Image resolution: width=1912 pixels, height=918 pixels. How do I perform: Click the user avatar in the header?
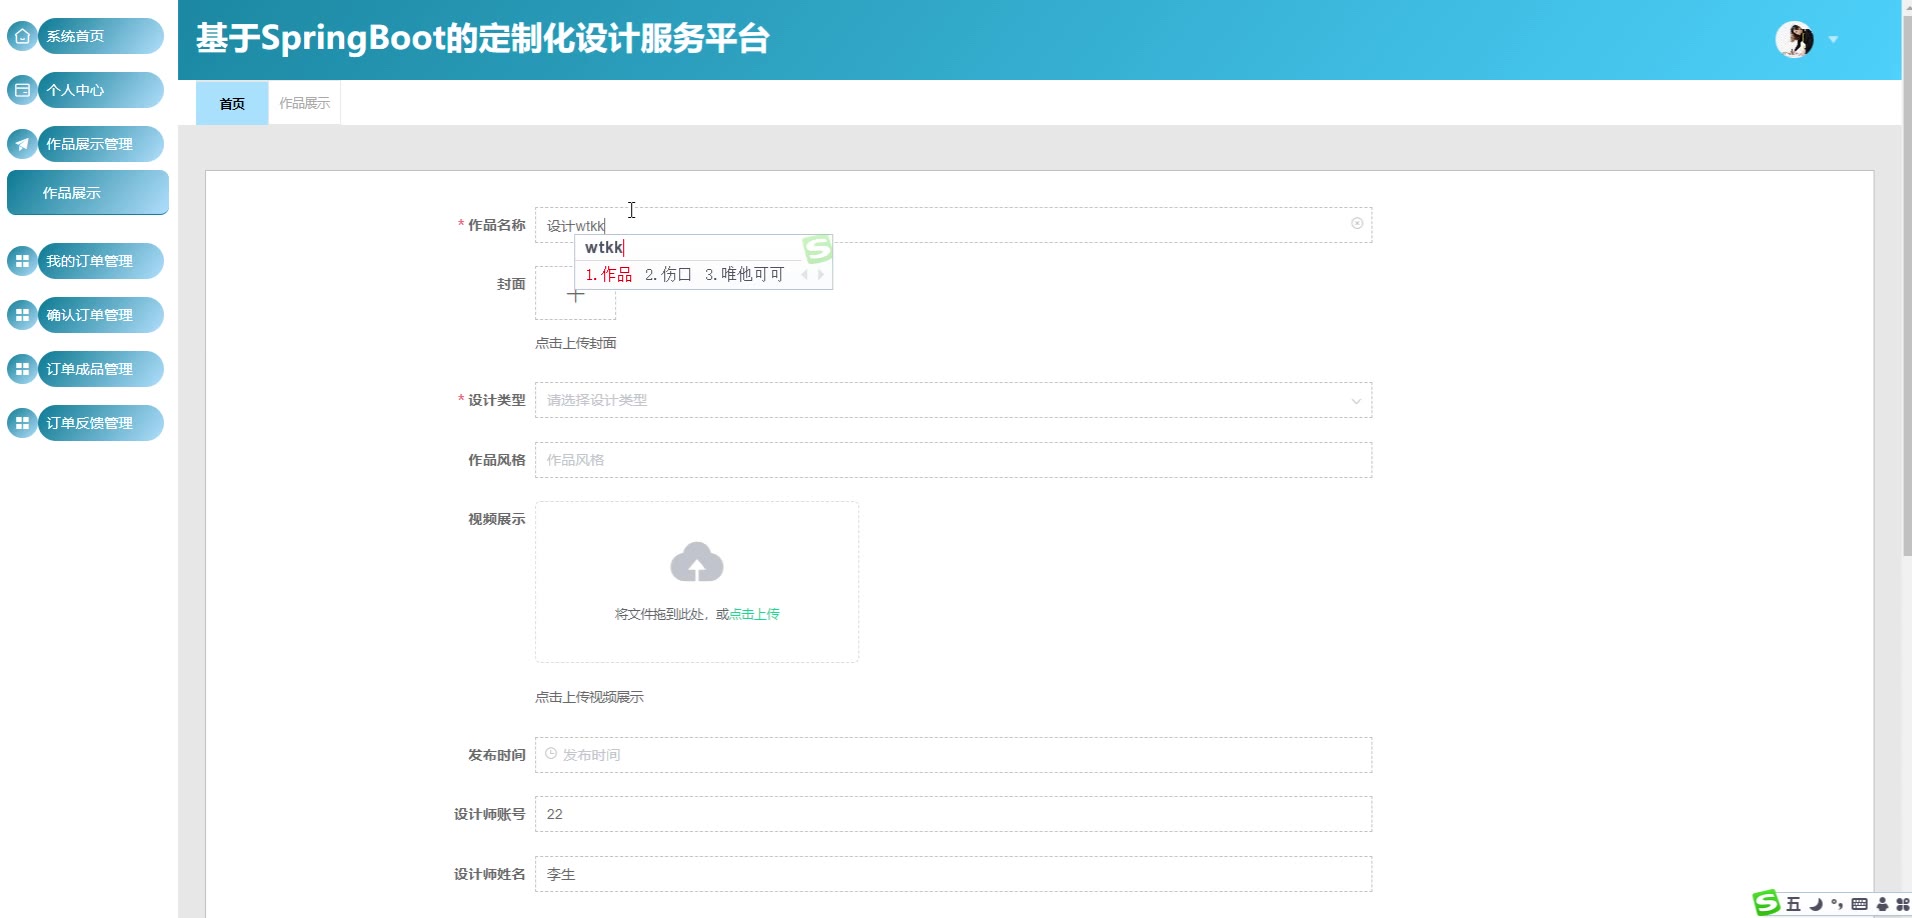[1795, 40]
